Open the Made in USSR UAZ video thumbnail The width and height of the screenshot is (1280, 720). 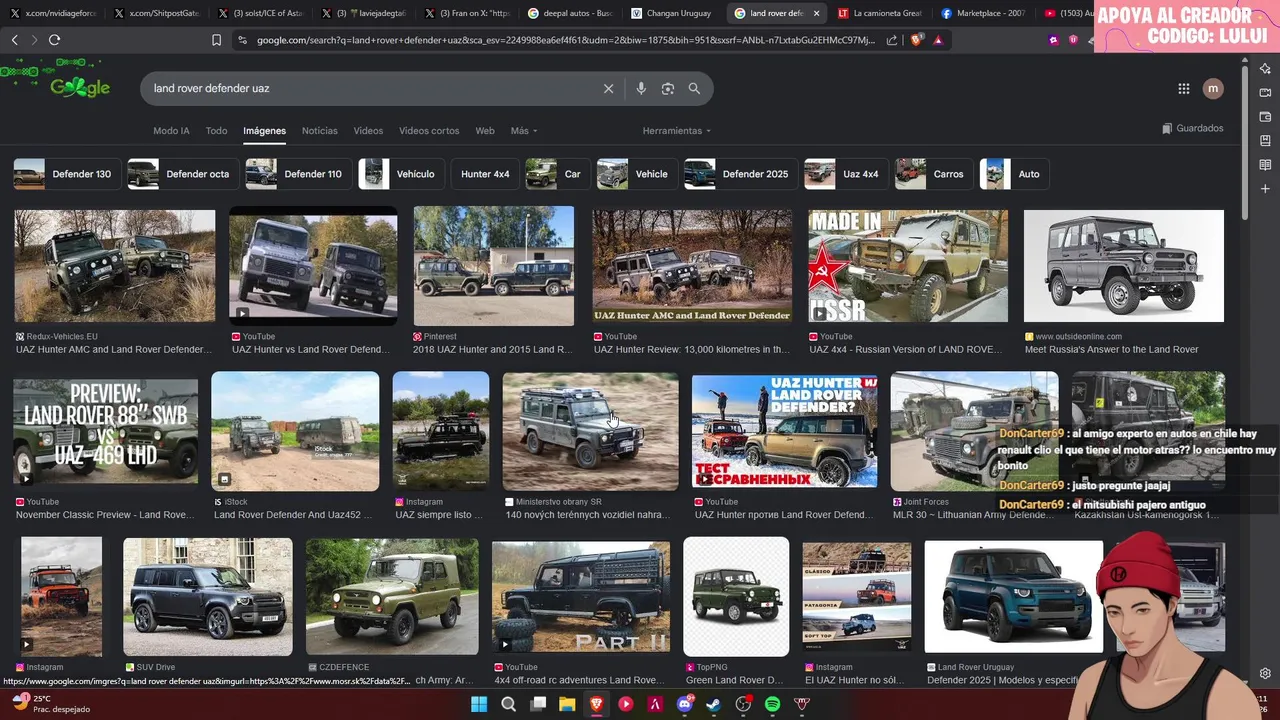tap(908, 266)
